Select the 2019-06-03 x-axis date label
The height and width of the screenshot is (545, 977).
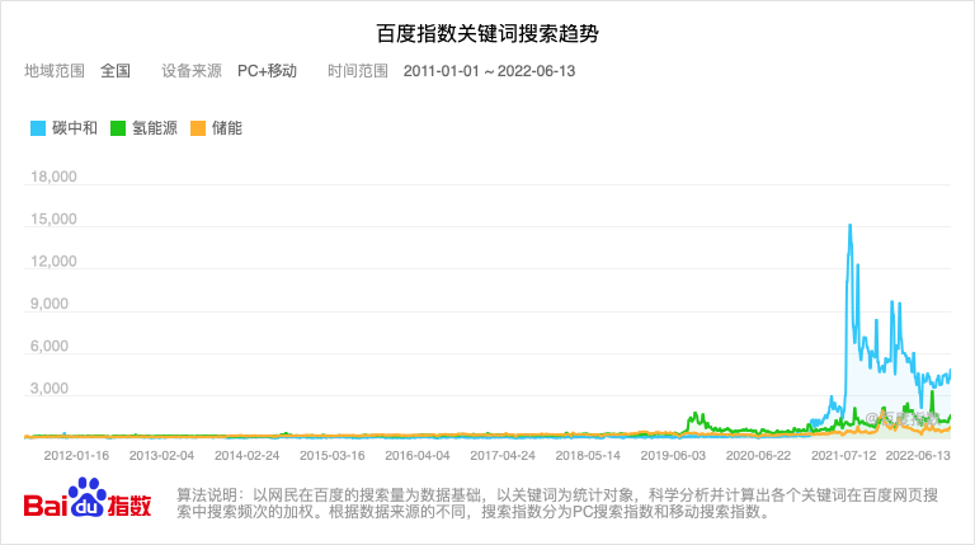point(673,454)
